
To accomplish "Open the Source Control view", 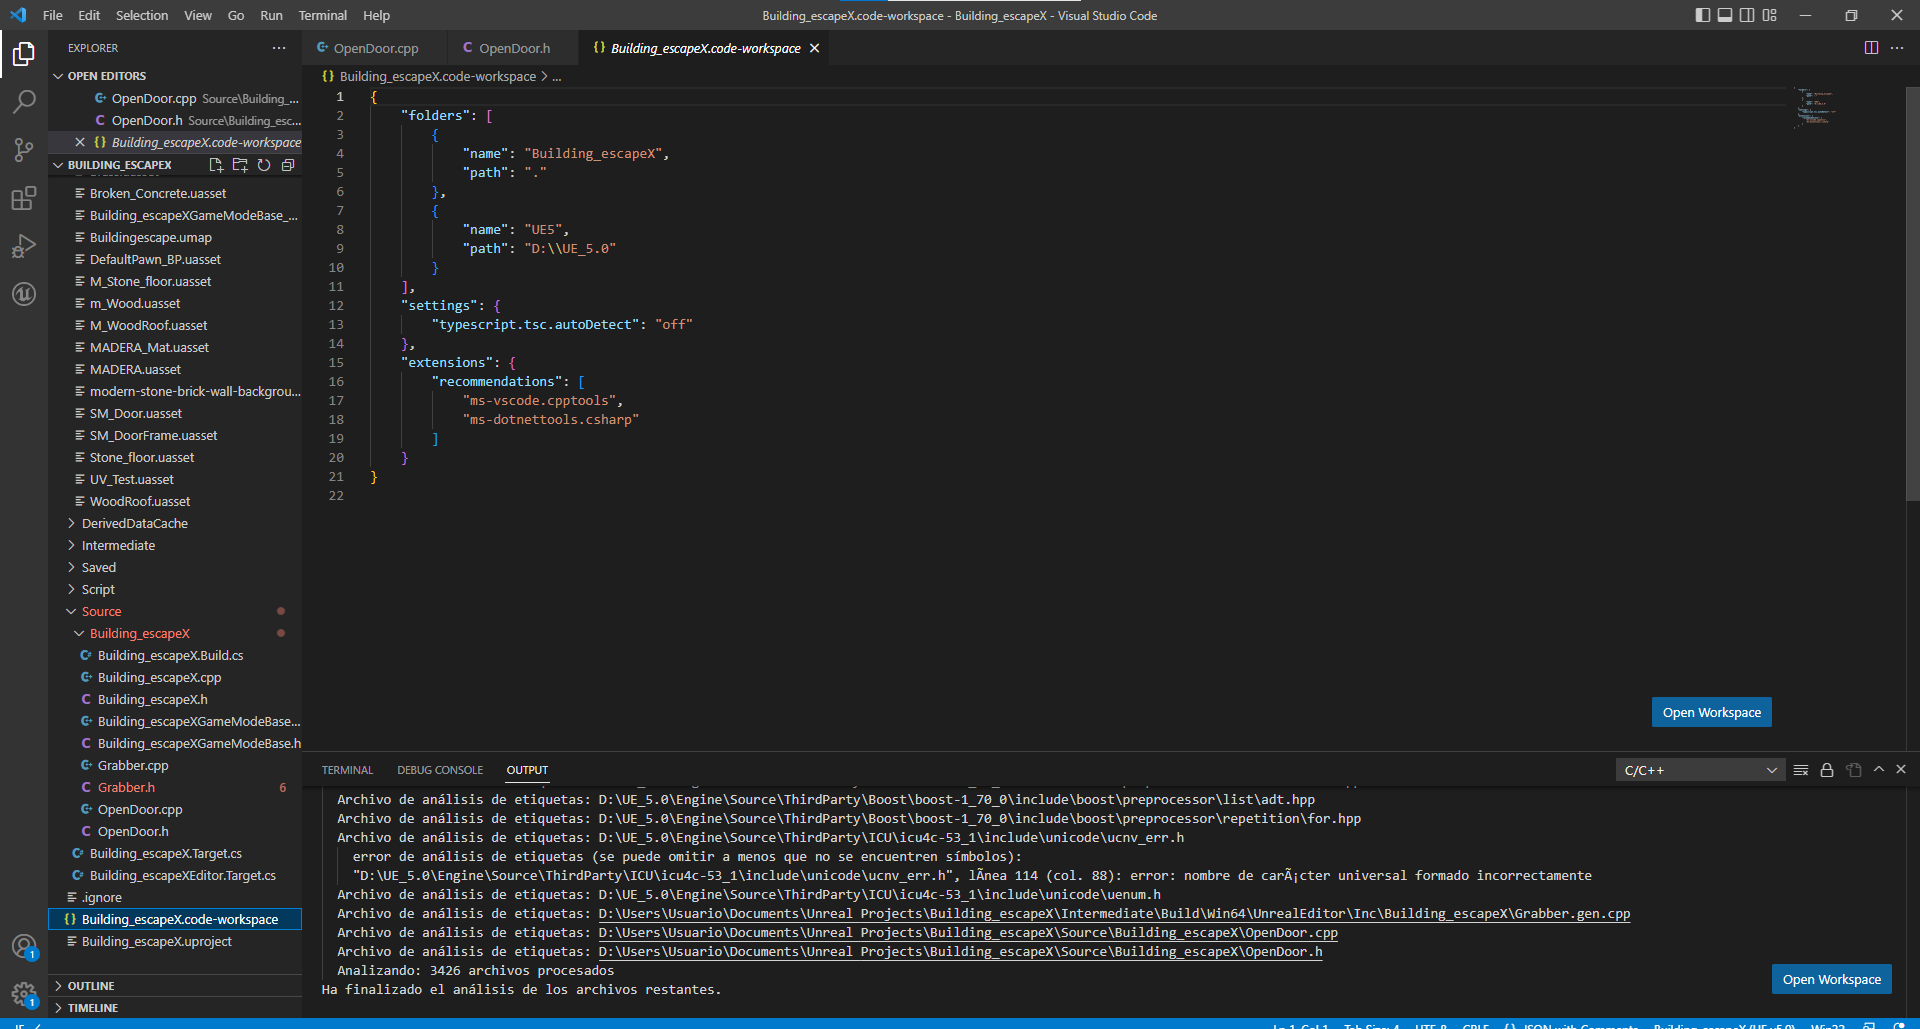I will tap(24, 150).
